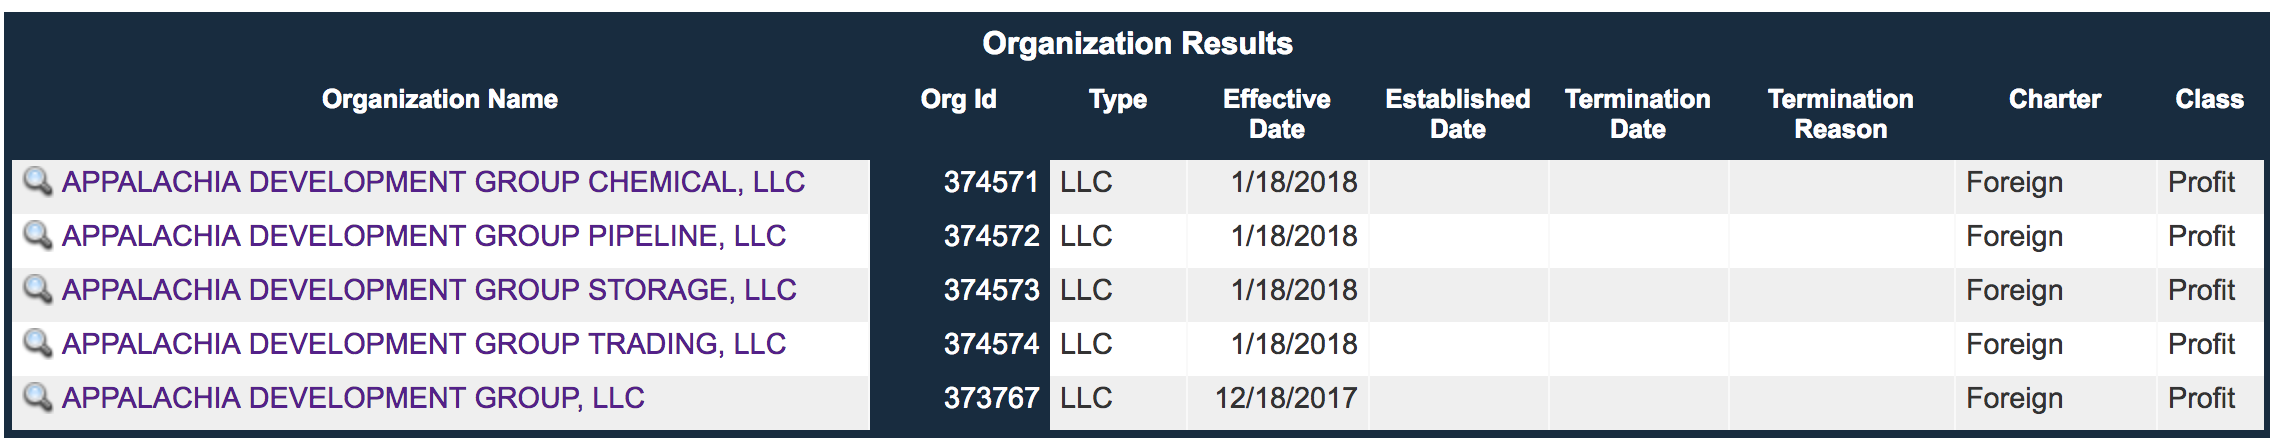Click the Termination Date column header
The image size is (2270, 438).
click(x=1638, y=114)
